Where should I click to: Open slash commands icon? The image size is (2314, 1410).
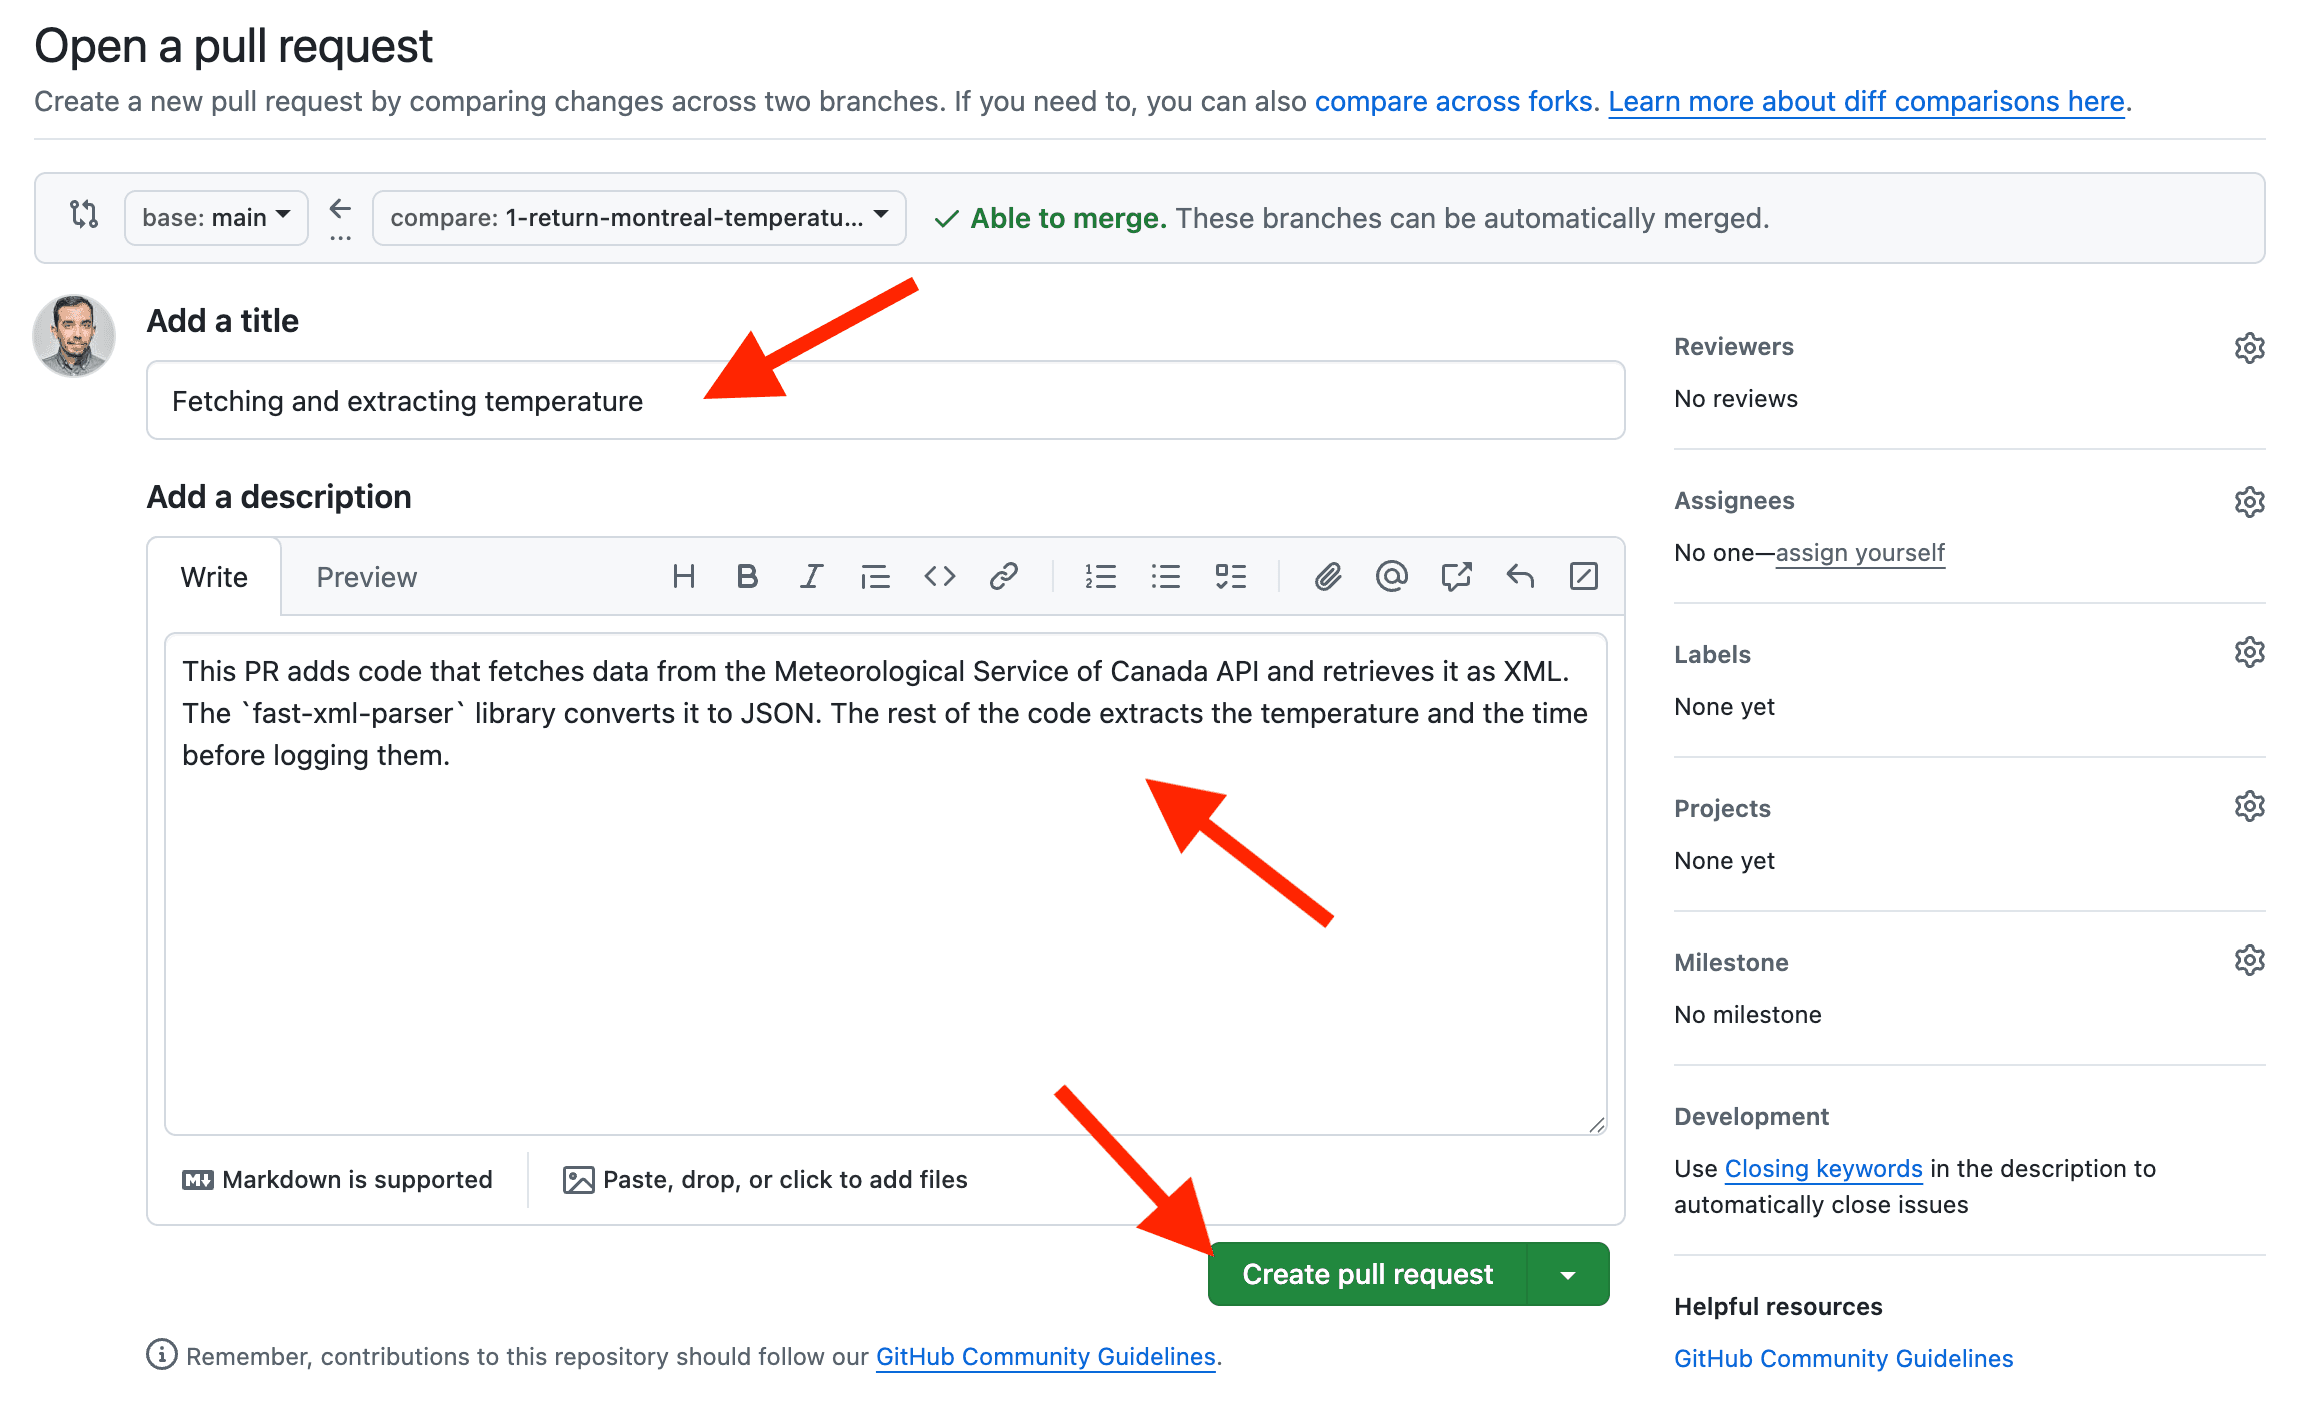(x=1584, y=577)
